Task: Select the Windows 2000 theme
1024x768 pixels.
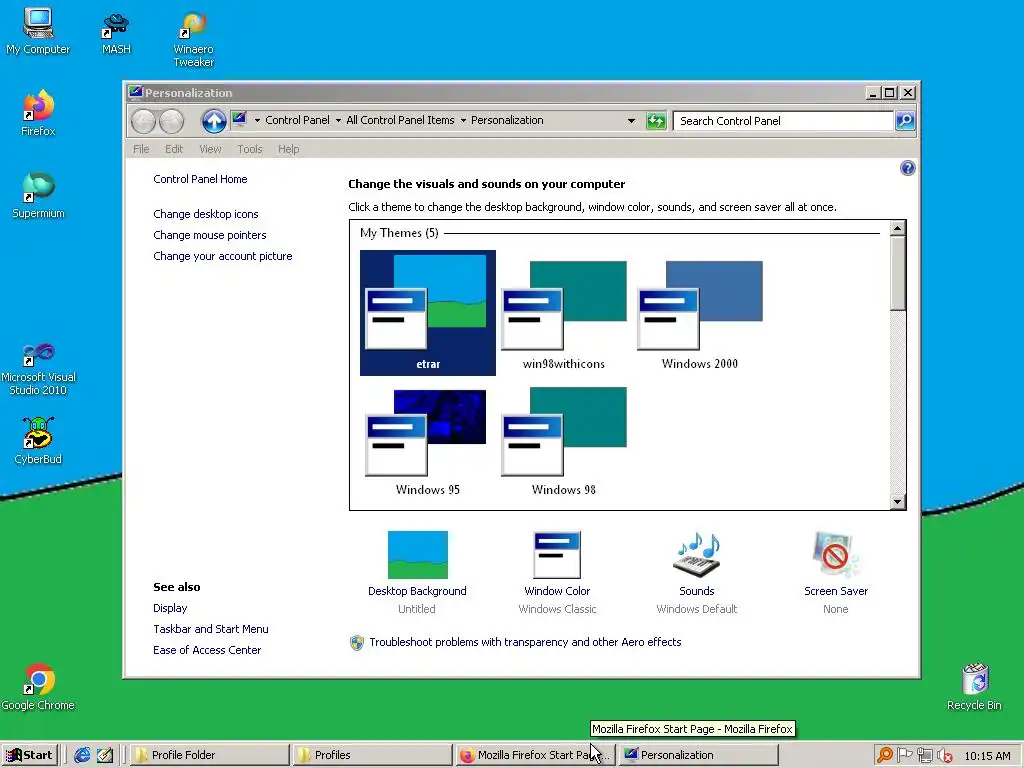Action: (699, 313)
